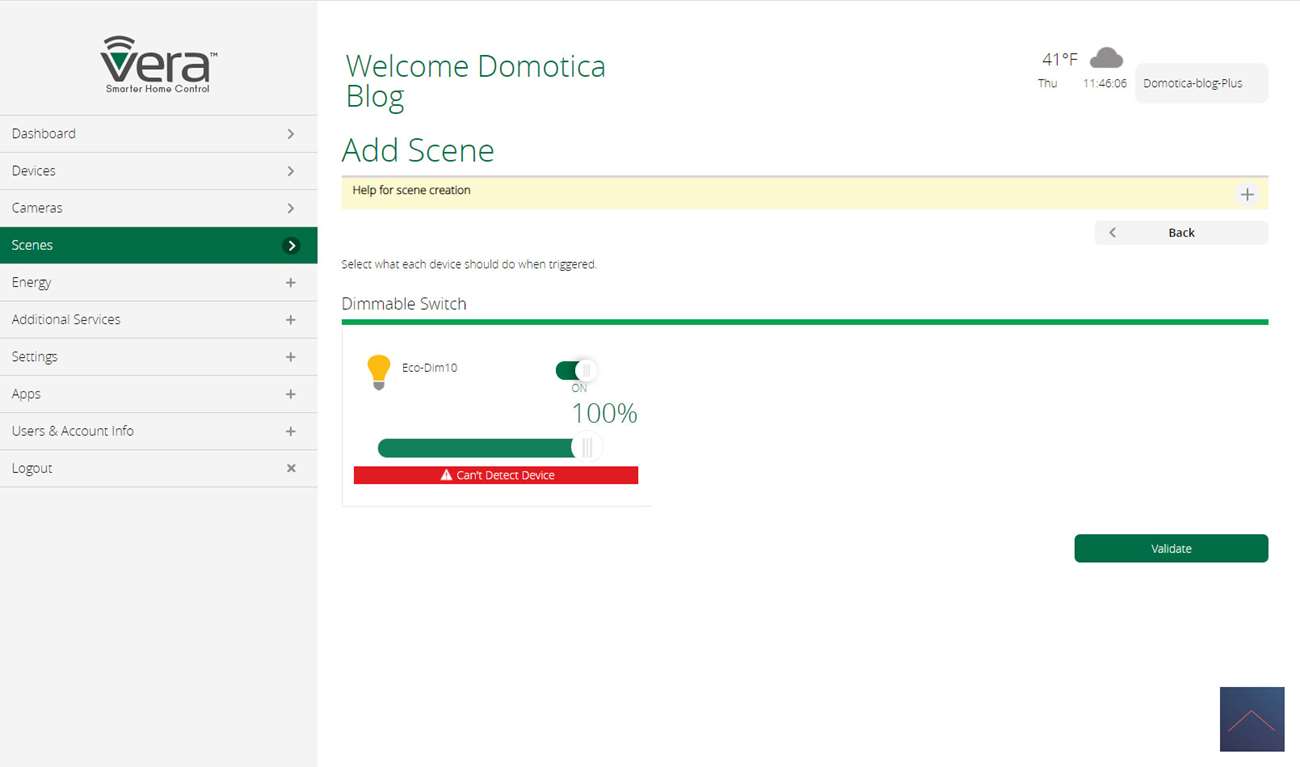Expand the Help for scene creation panel
Screen dimensions: 1300x767
coord(1246,194)
